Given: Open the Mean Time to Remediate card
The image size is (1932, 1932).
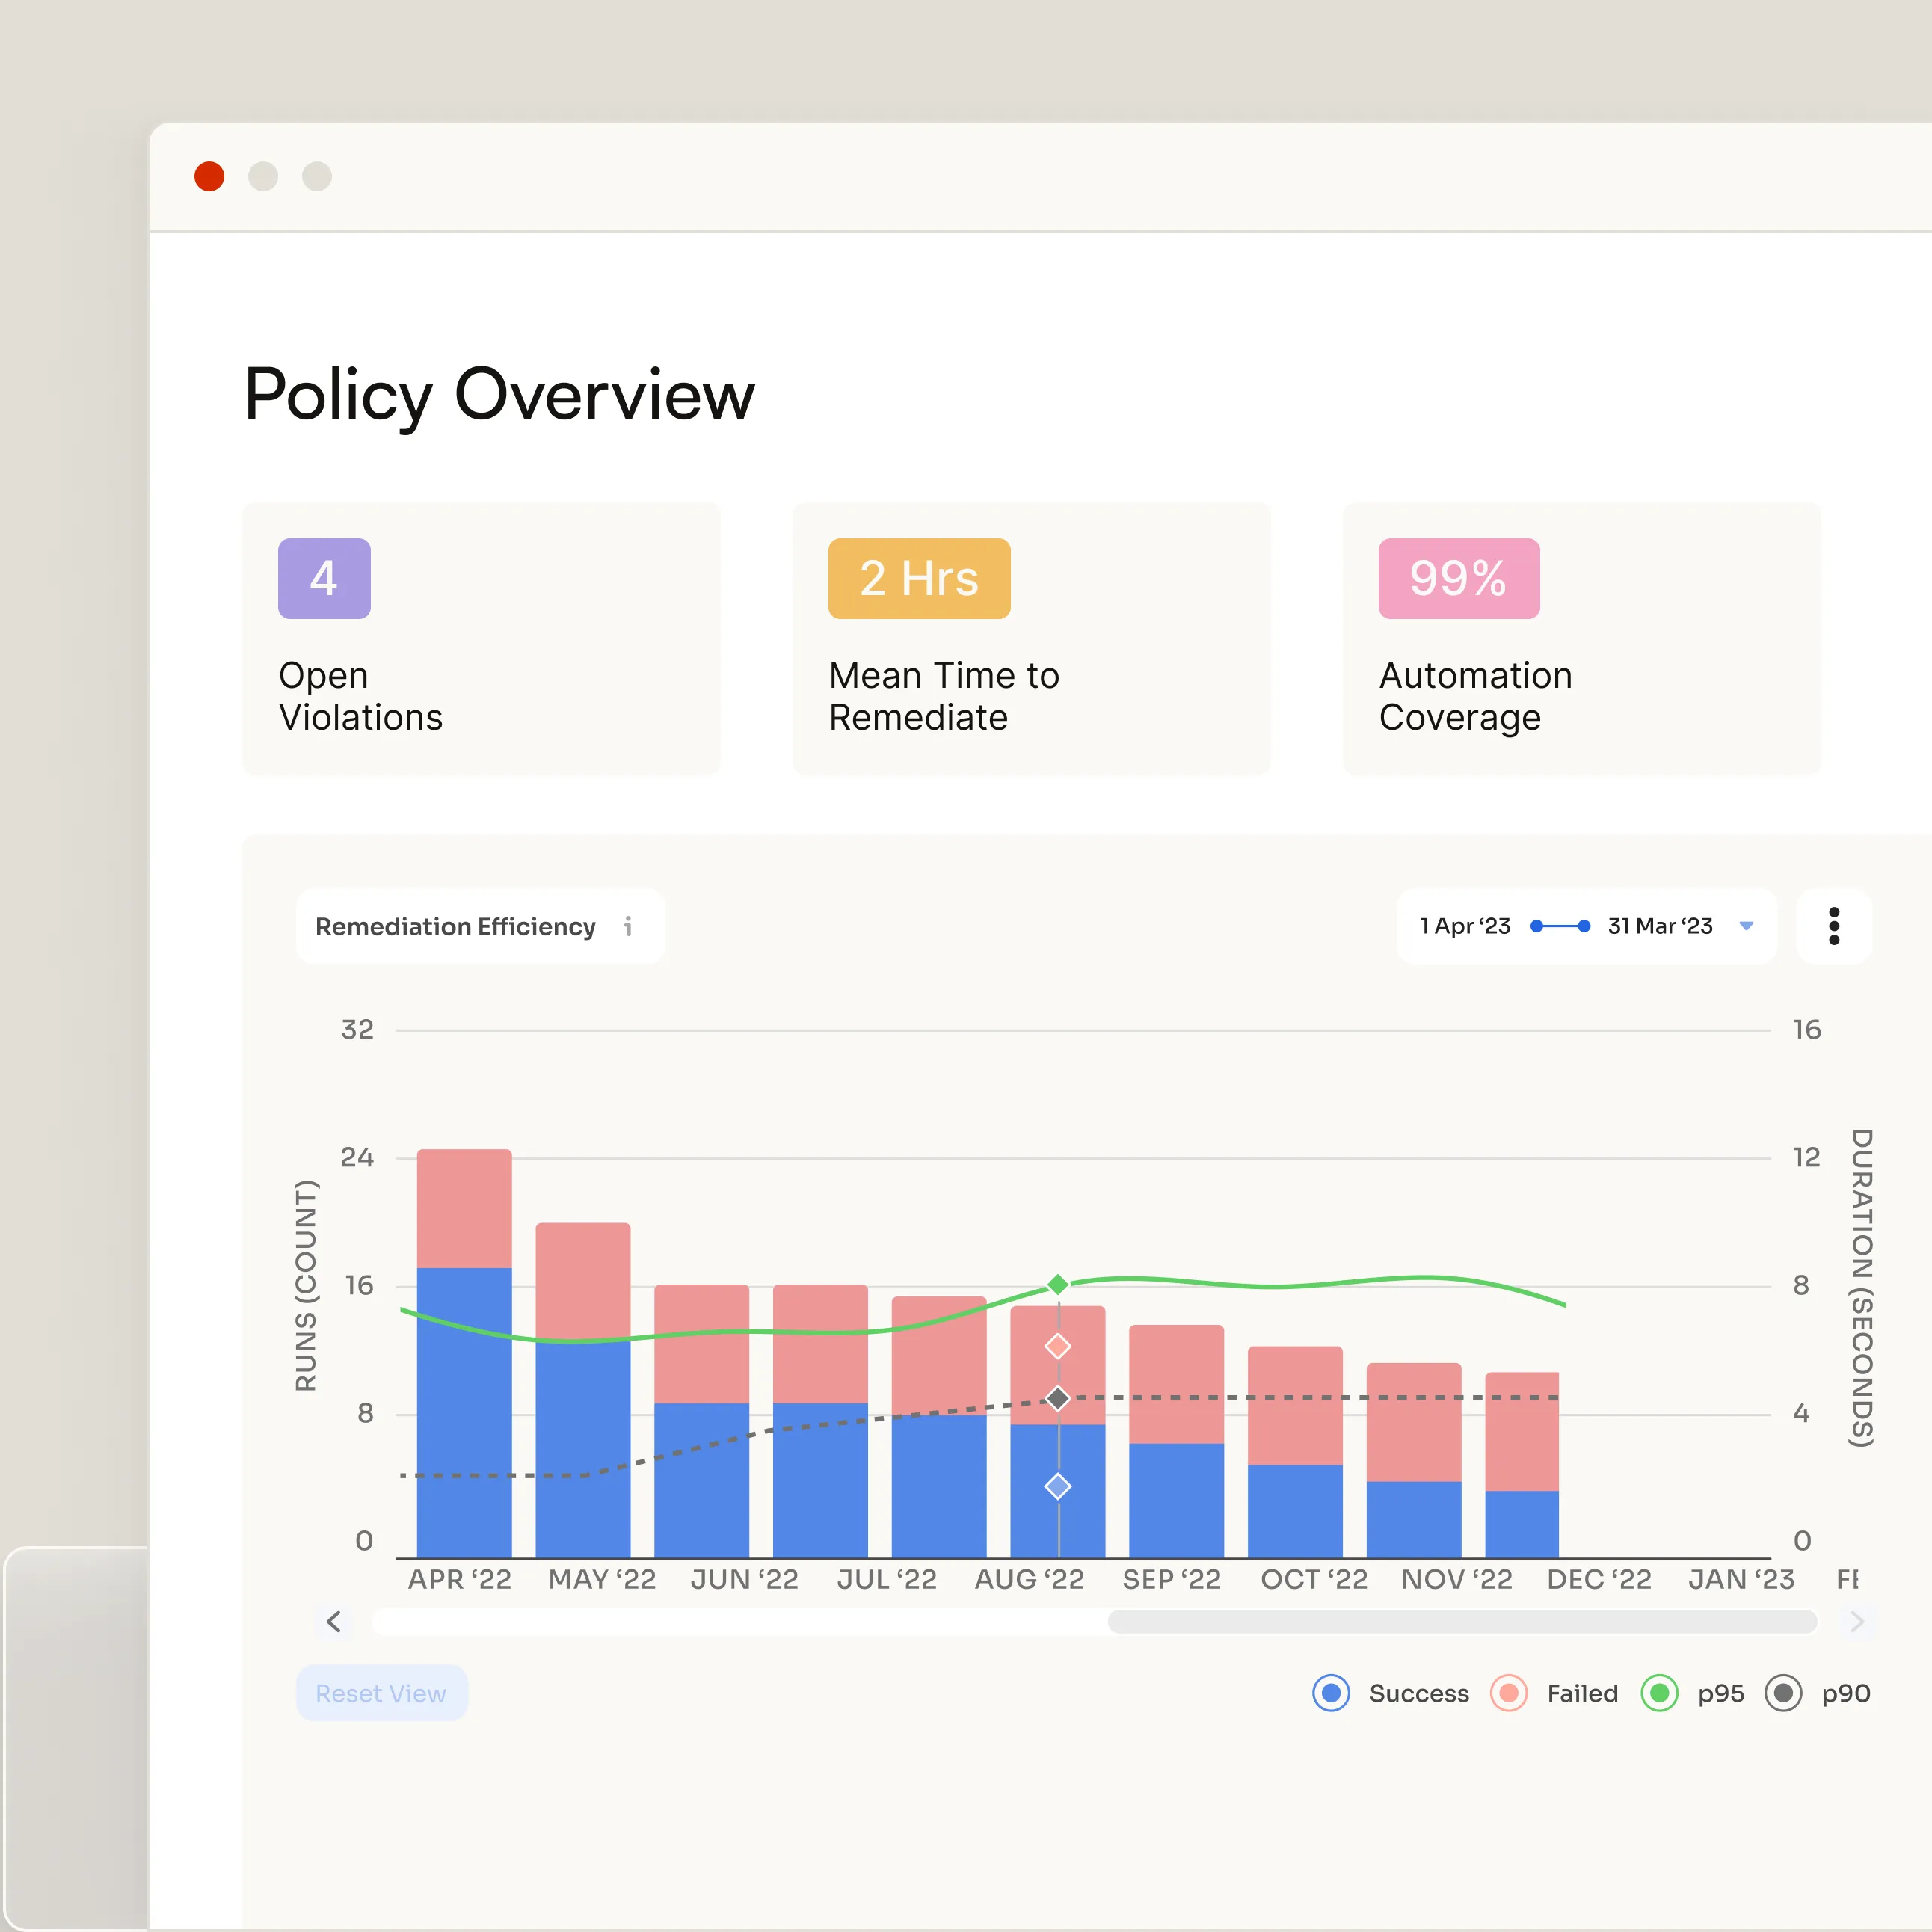Looking at the screenshot, I should tap(1031, 638).
